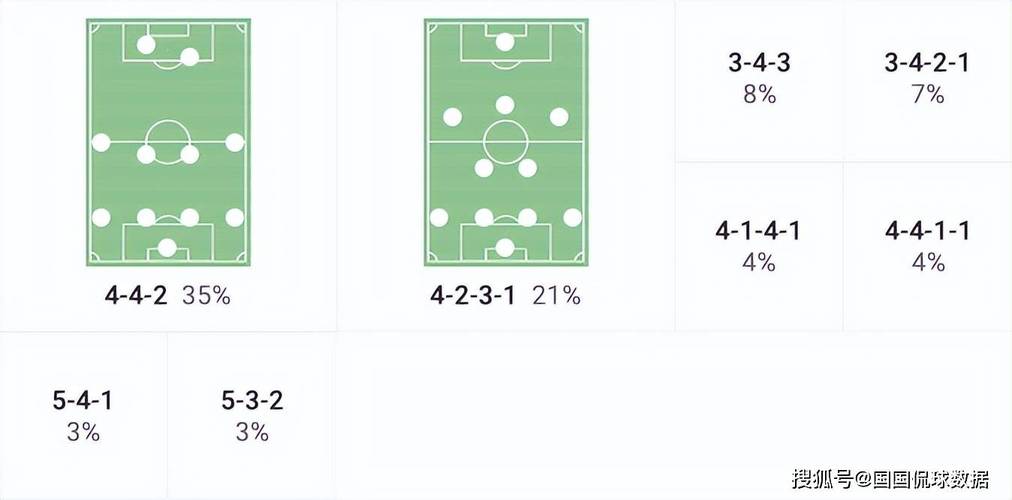The height and width of the screenshot is (500, 1012).
Task: Click the Sohu watermark text
Action: tap(890, 479)
